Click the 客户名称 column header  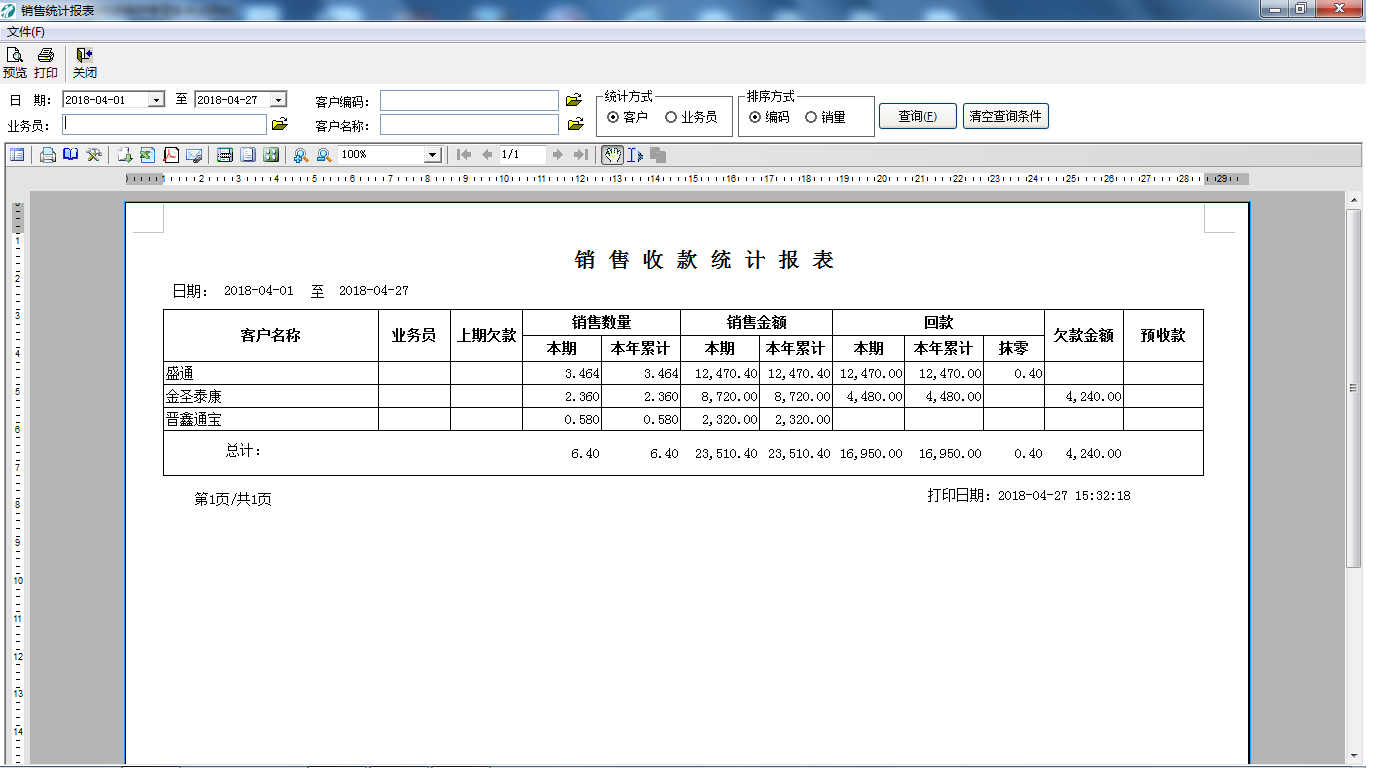[x=271, y=336]
